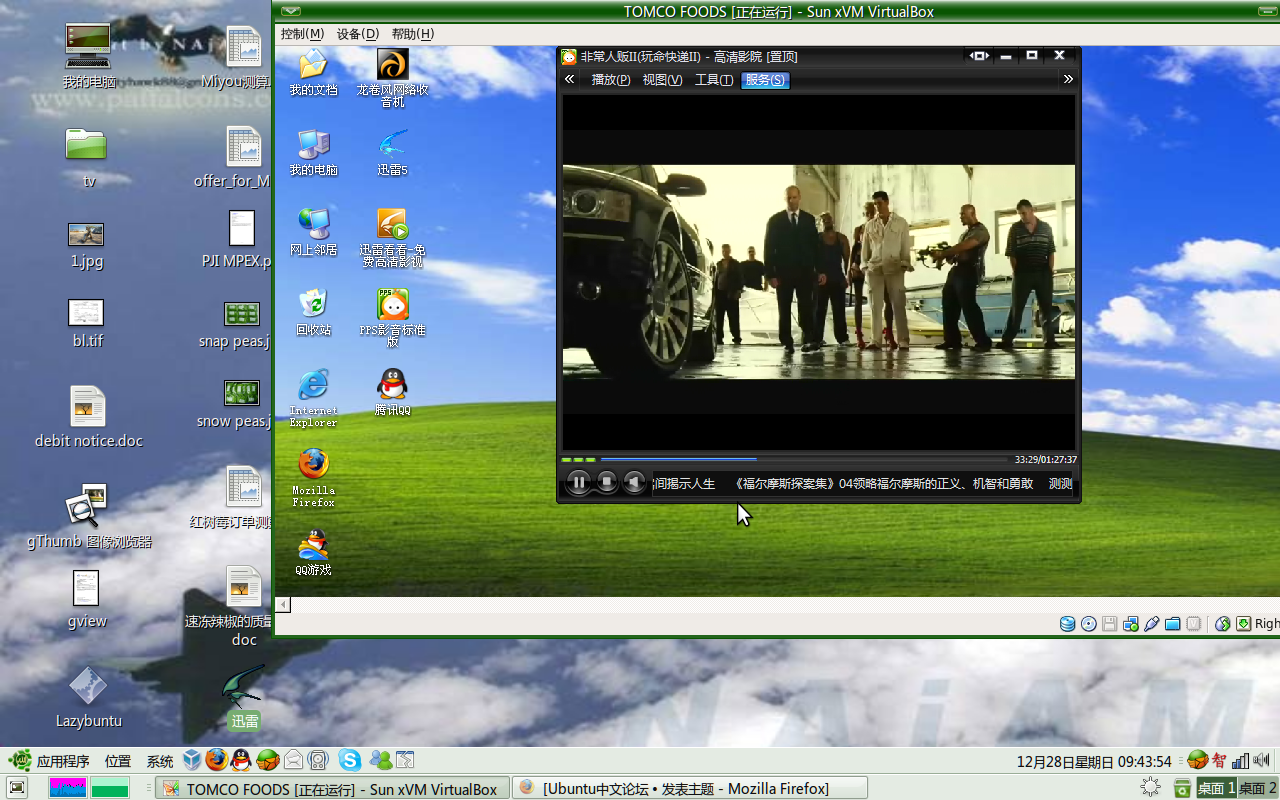Open bl.tif on host desktop

[87, 323]
